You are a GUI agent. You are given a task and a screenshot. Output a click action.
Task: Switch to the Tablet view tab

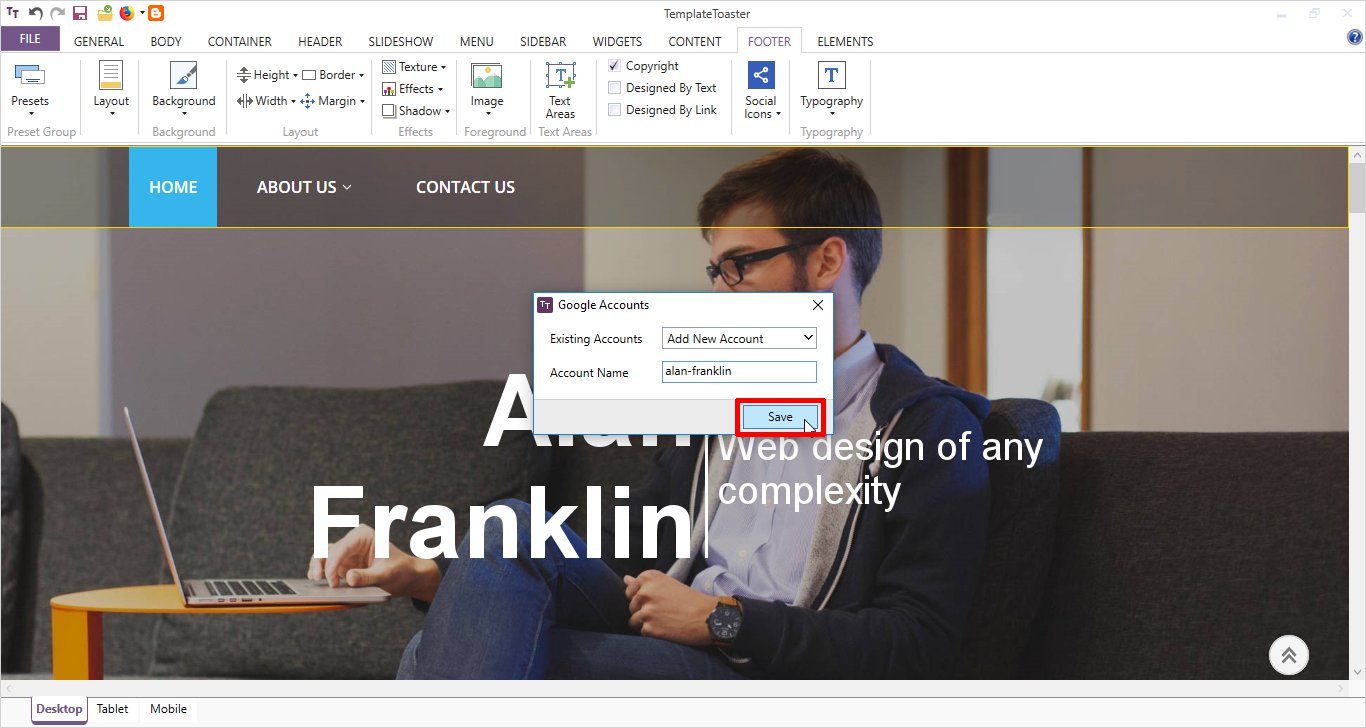tap(113, 709)
